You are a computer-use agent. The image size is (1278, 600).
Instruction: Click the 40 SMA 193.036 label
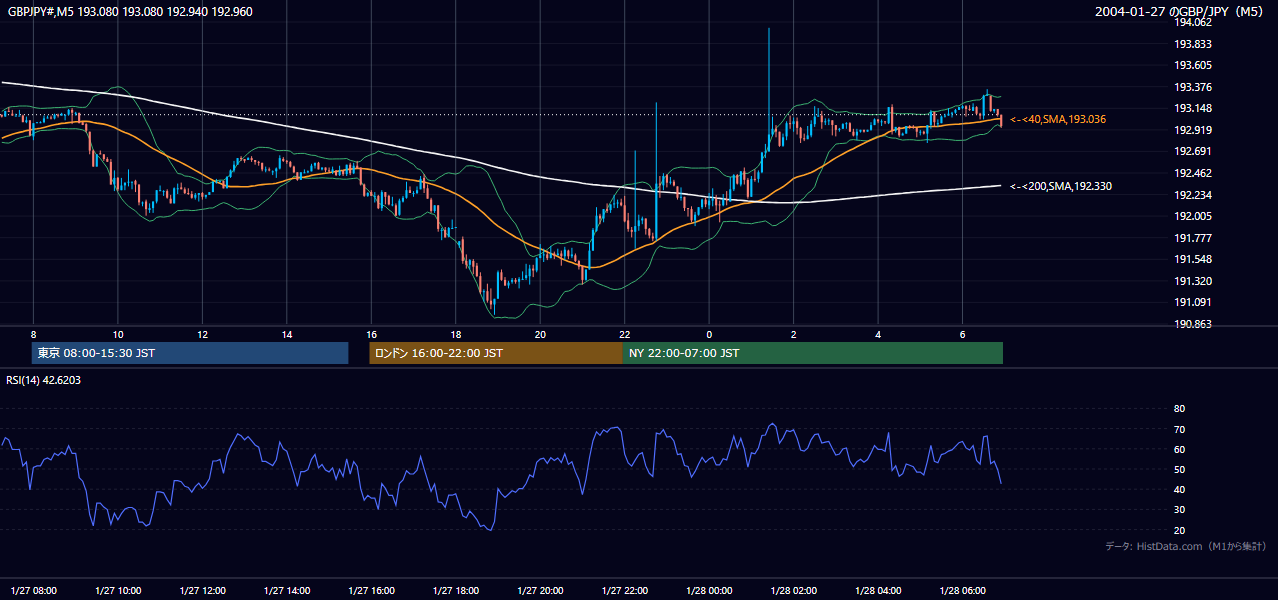pyautogui.click(x=1058, y=119)
